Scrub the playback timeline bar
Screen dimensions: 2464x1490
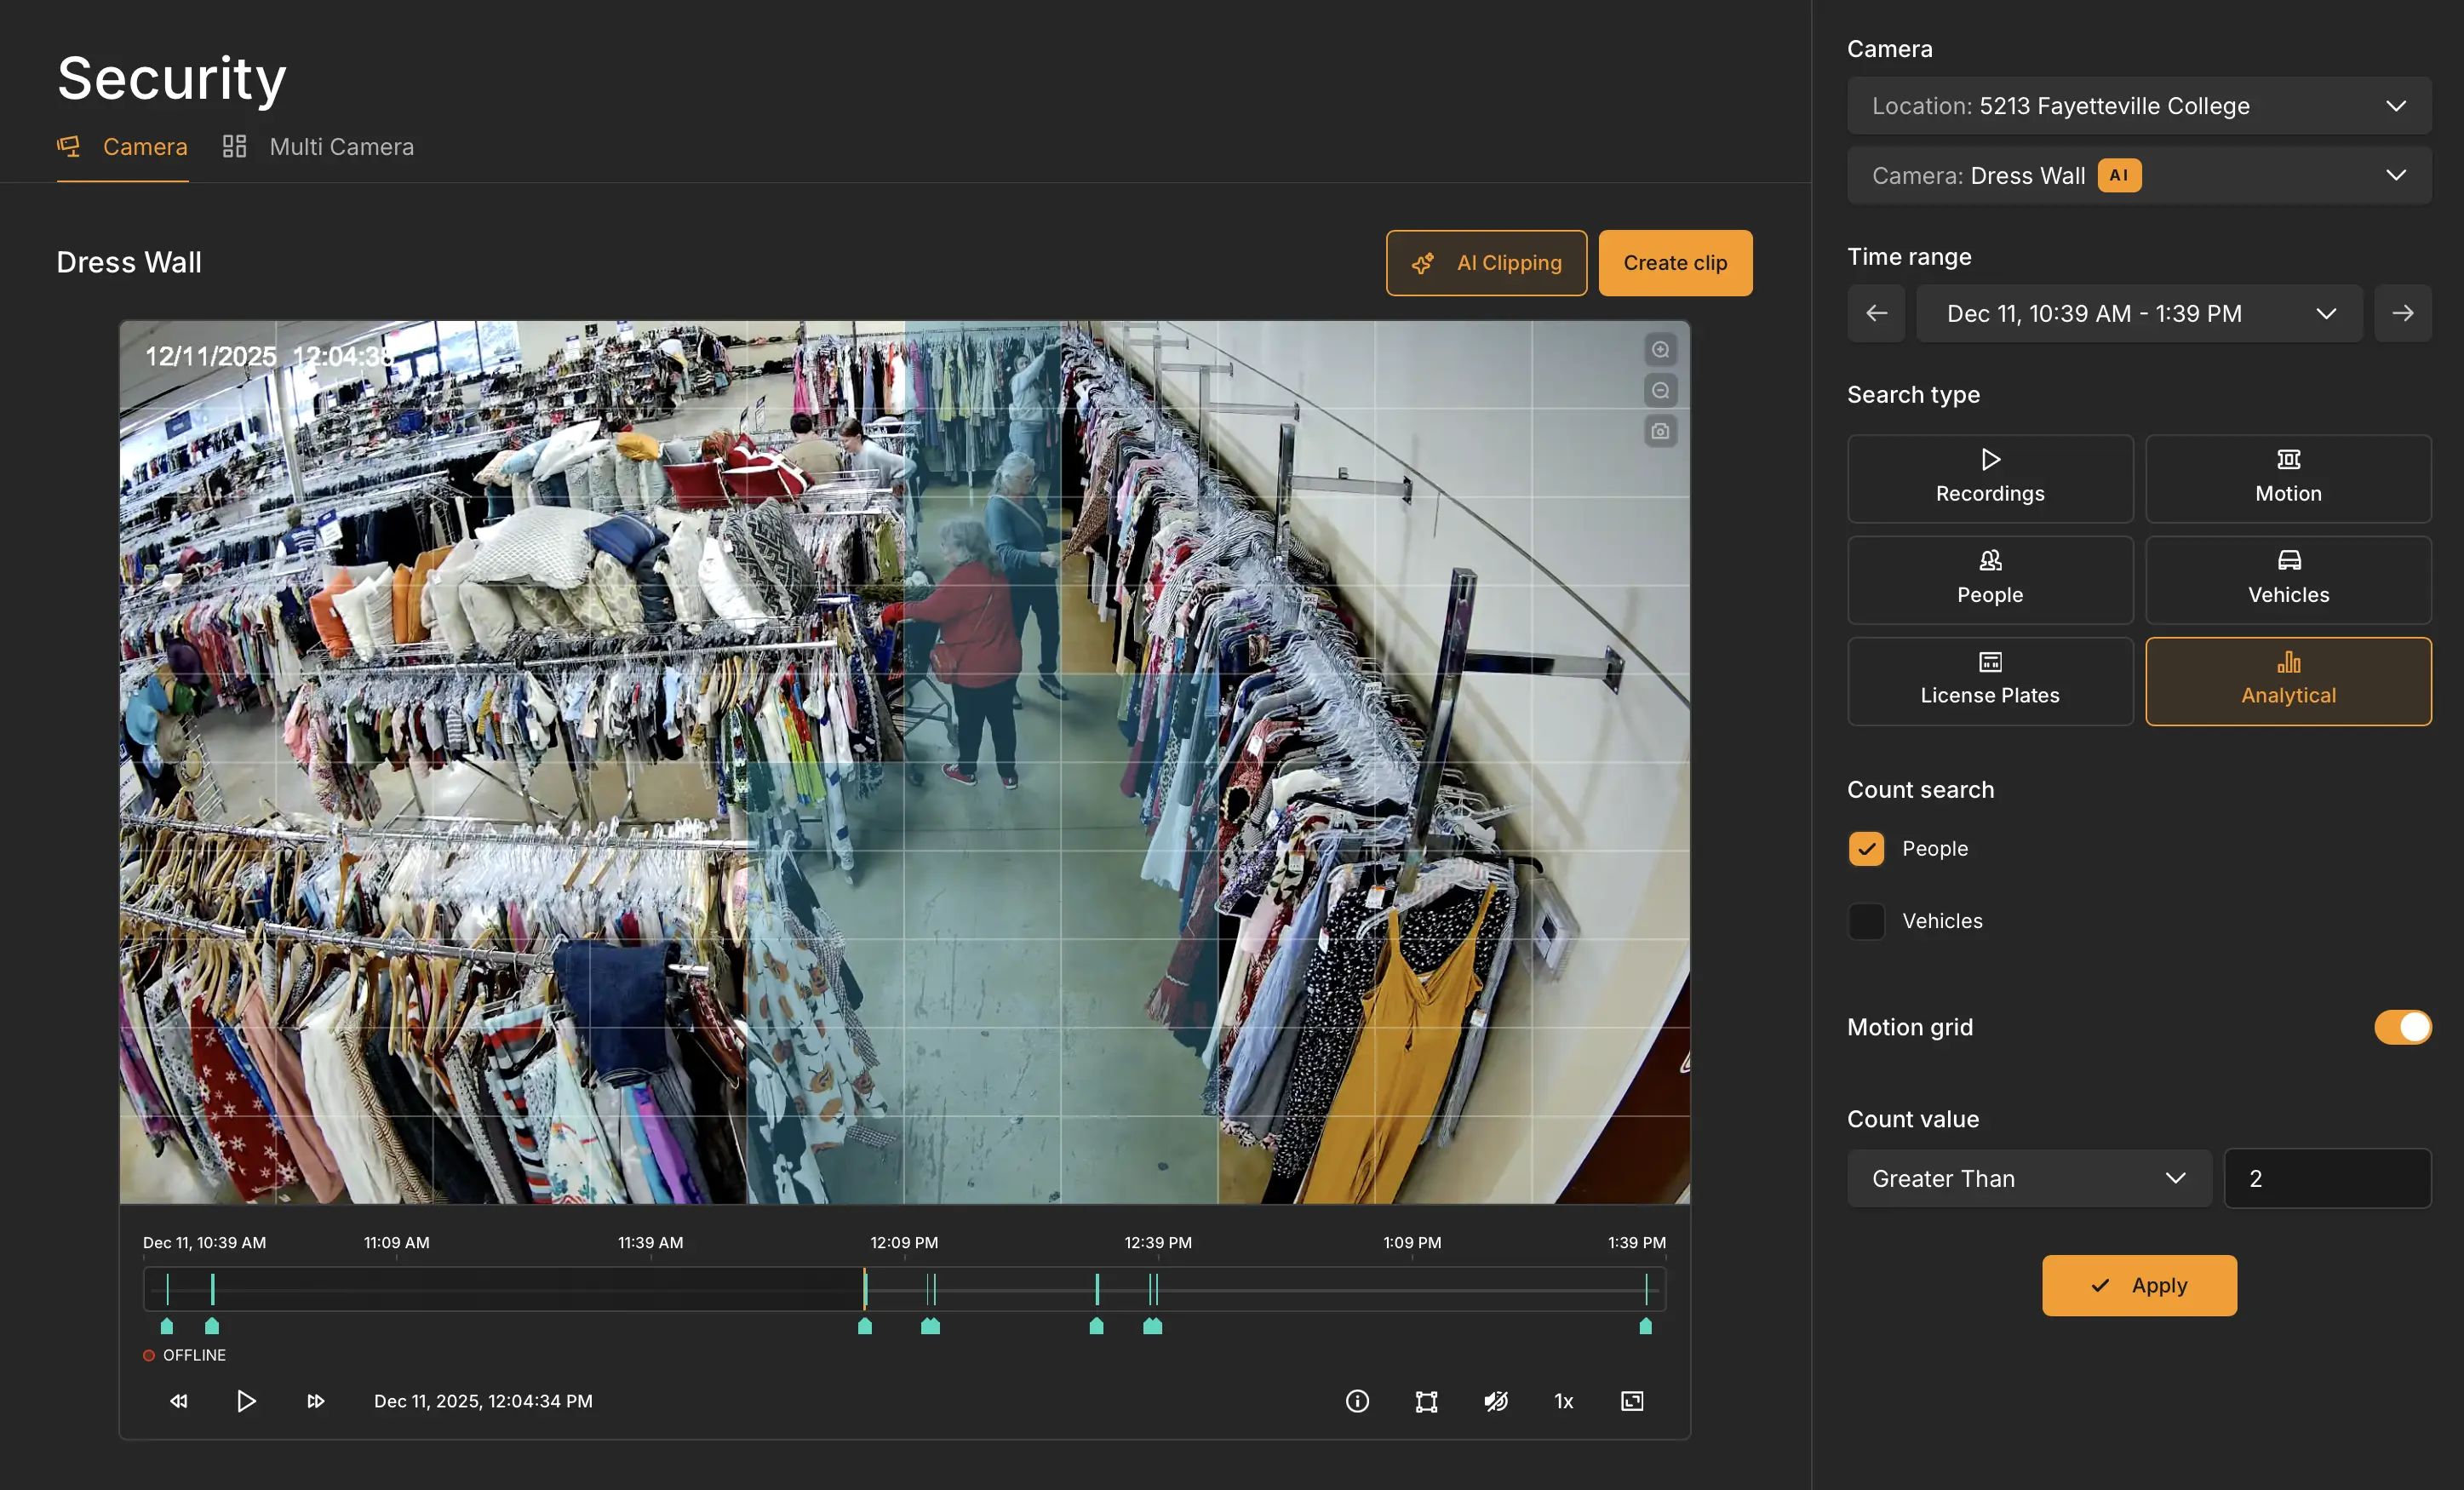tap(903, 1290)
